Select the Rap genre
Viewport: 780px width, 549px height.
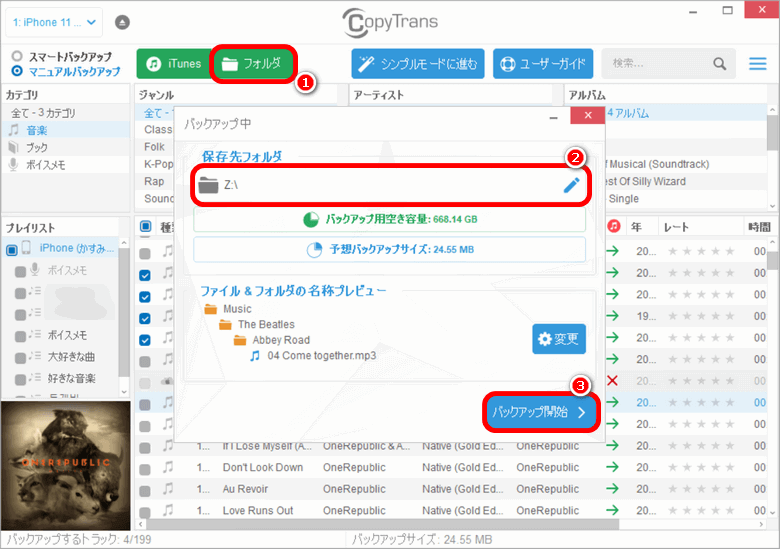[x=155, y=182]
